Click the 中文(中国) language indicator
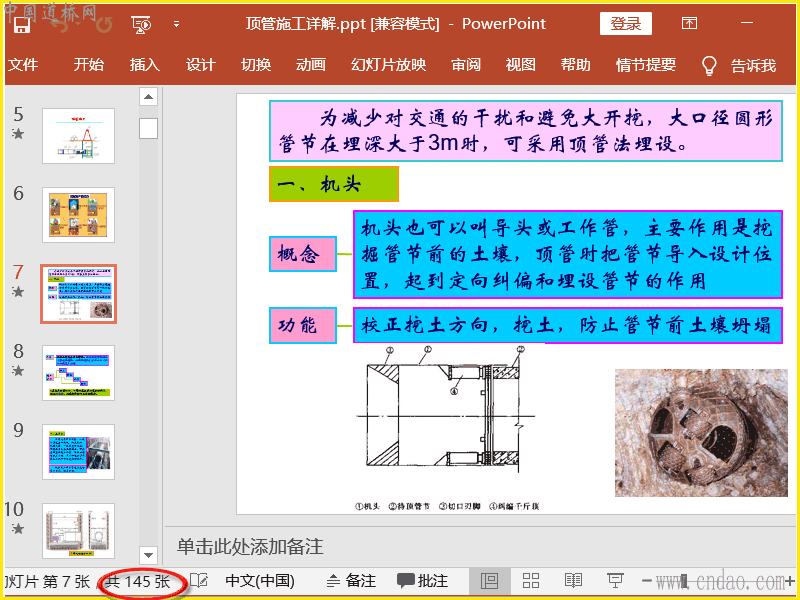This screenshot has width=800, height=600. (x=260, y=581)
